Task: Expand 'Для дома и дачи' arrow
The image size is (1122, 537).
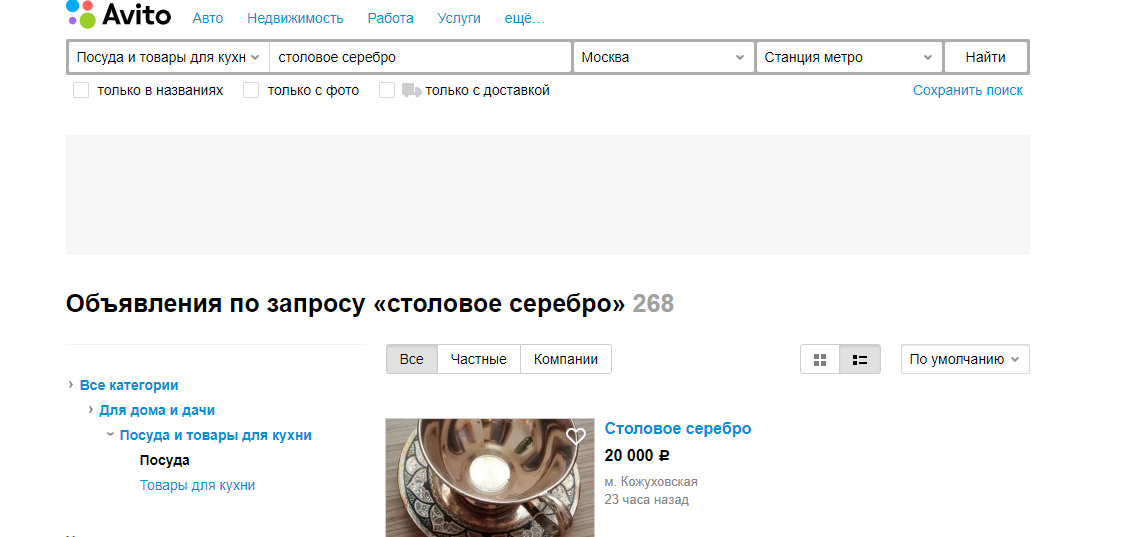Action: click(91, 410)
